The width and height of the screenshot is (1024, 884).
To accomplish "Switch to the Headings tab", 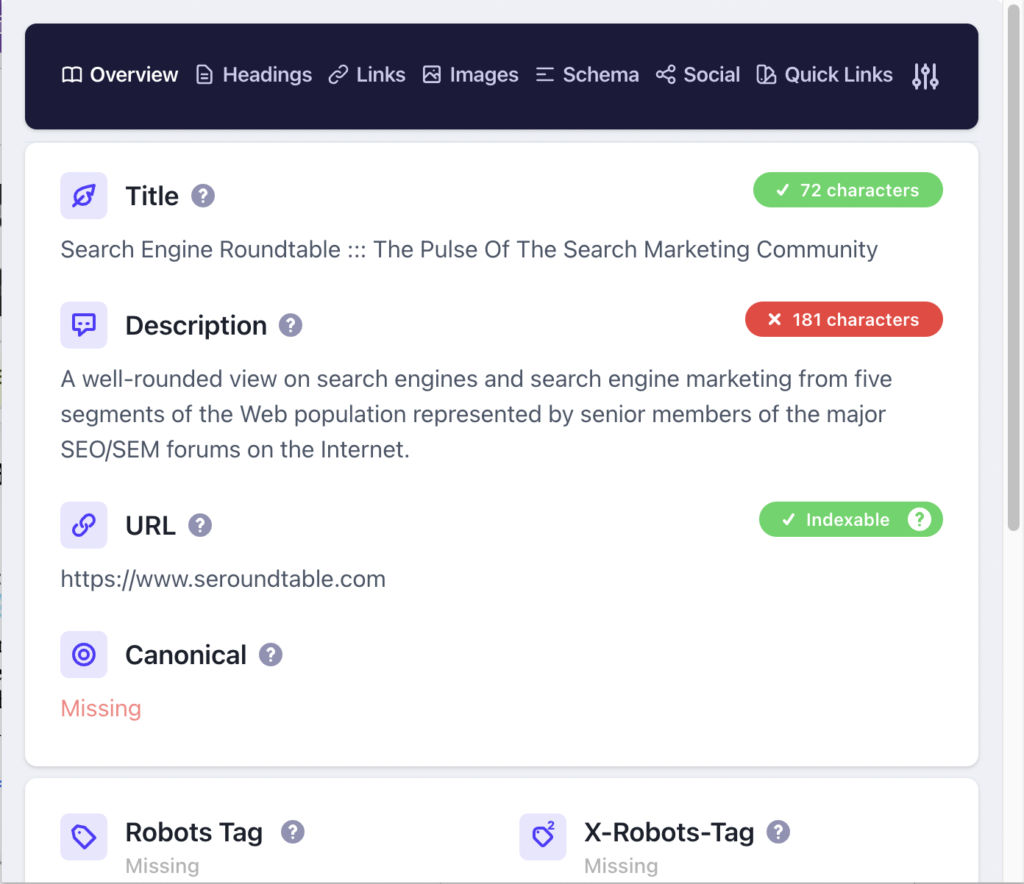I will point(254,75).
